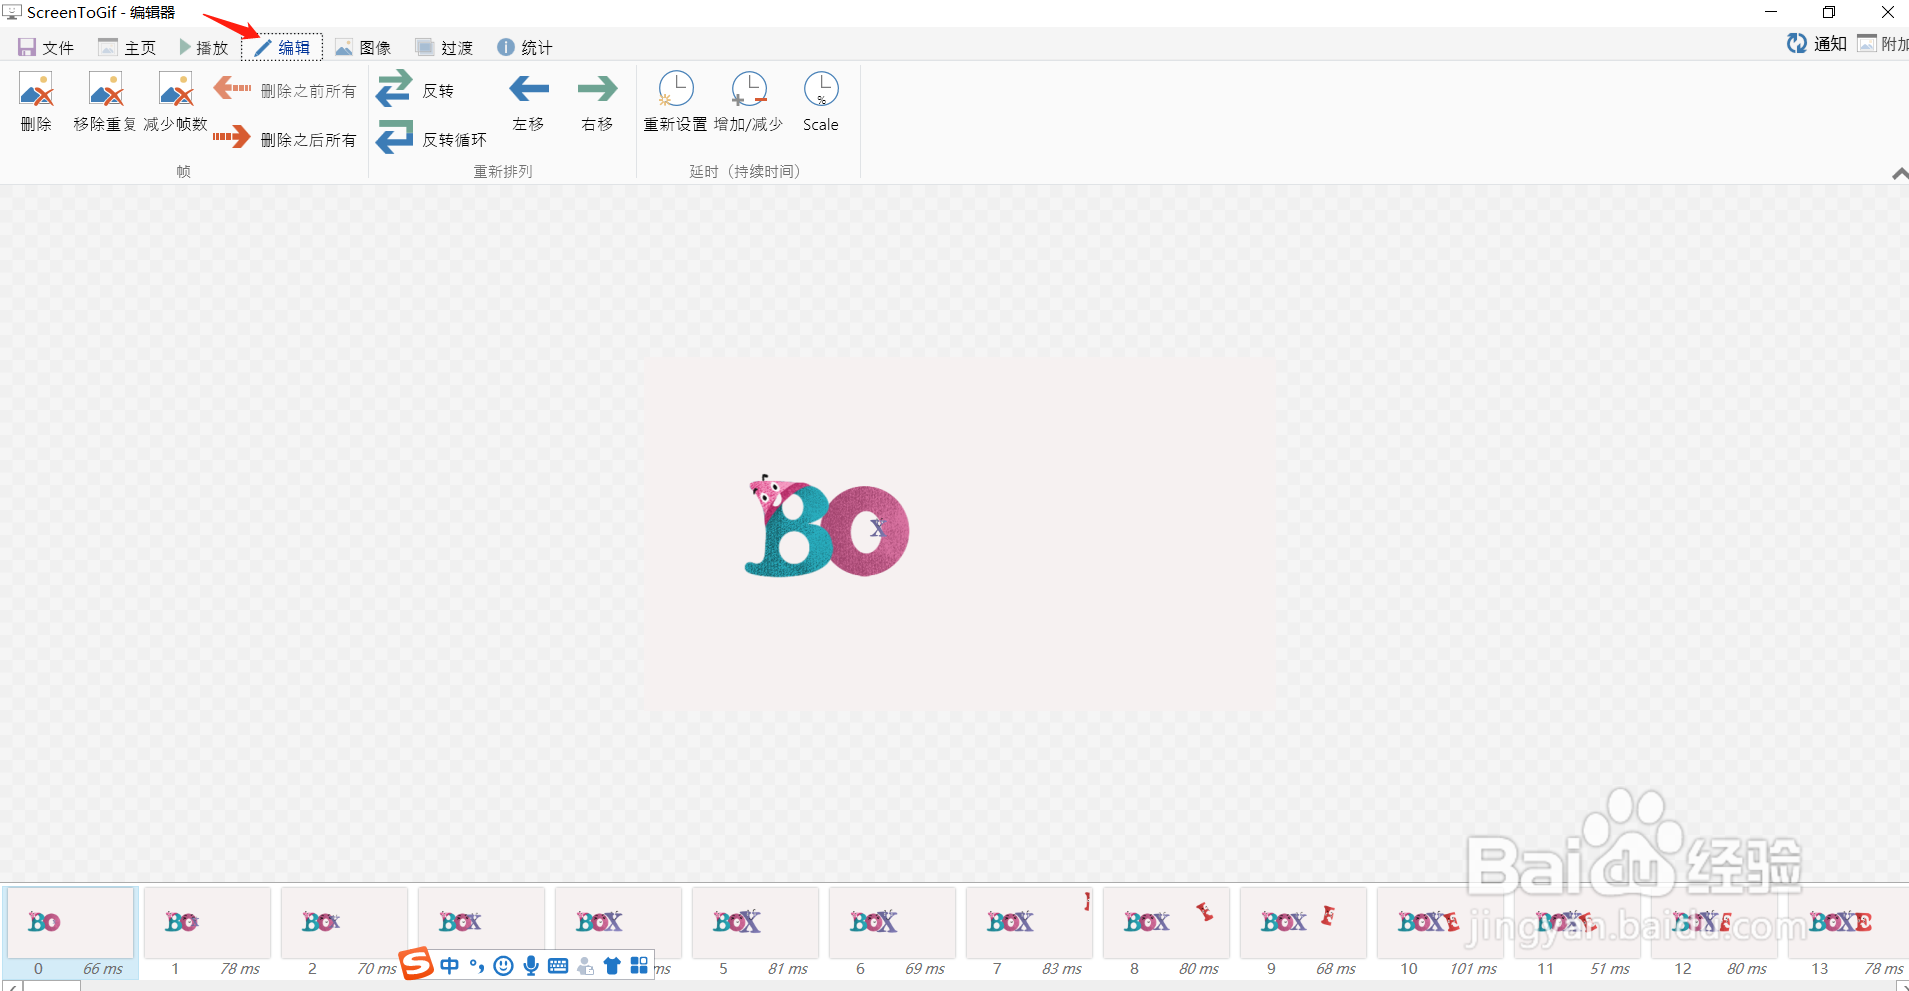Collapse the ribbon with the chevron
Image resolution: width=1909 pixels, height=991 pixels.
pos(1899,174)
